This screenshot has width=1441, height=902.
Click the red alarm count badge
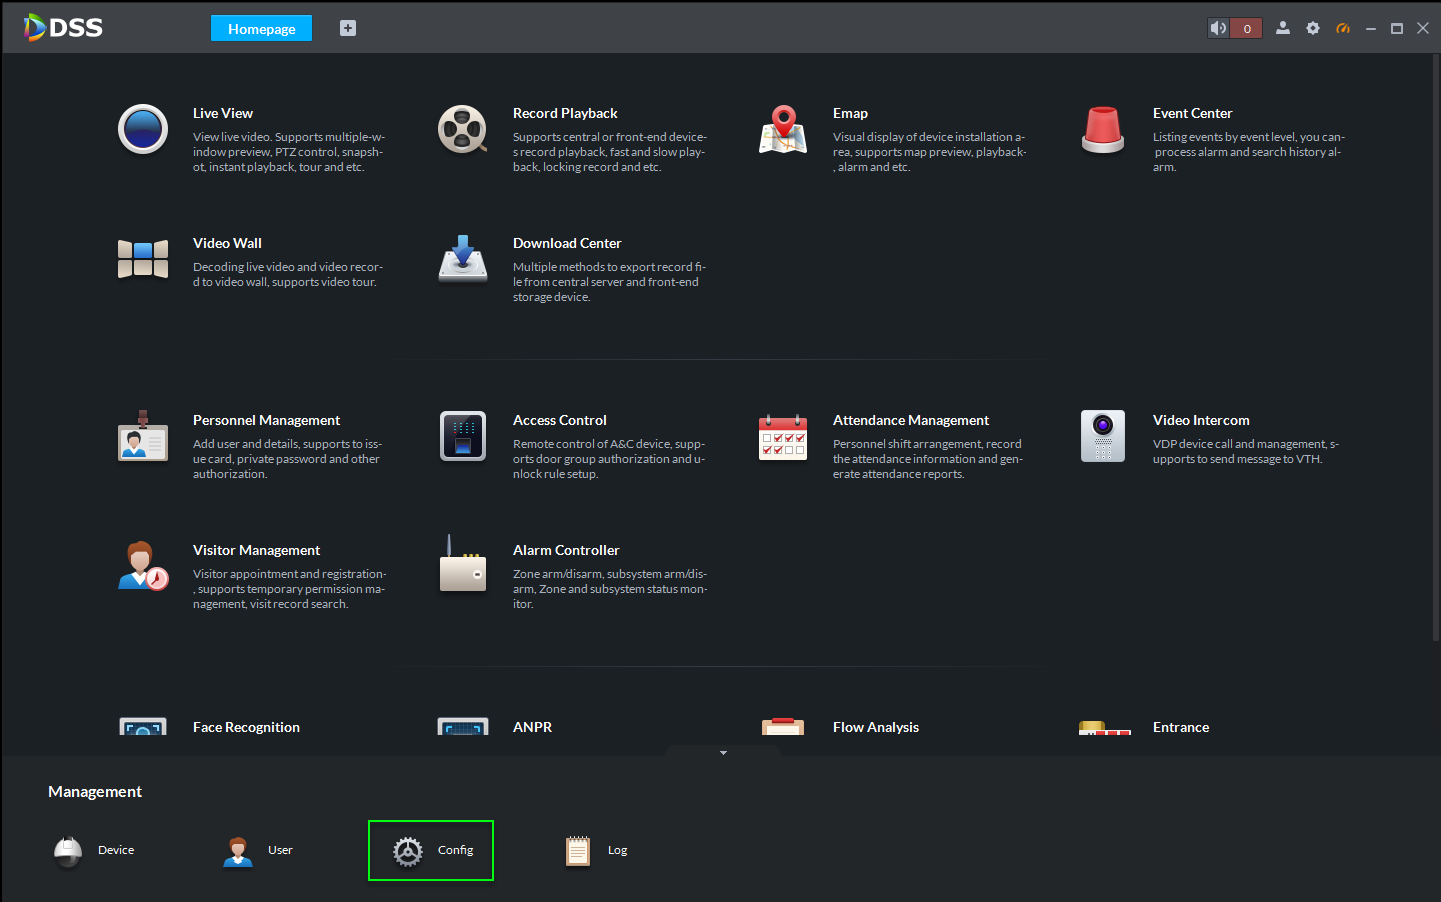point(1246,28)
